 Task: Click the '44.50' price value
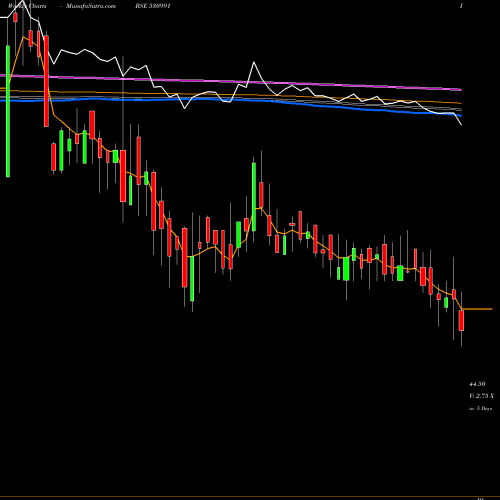(x=477, y=384)
